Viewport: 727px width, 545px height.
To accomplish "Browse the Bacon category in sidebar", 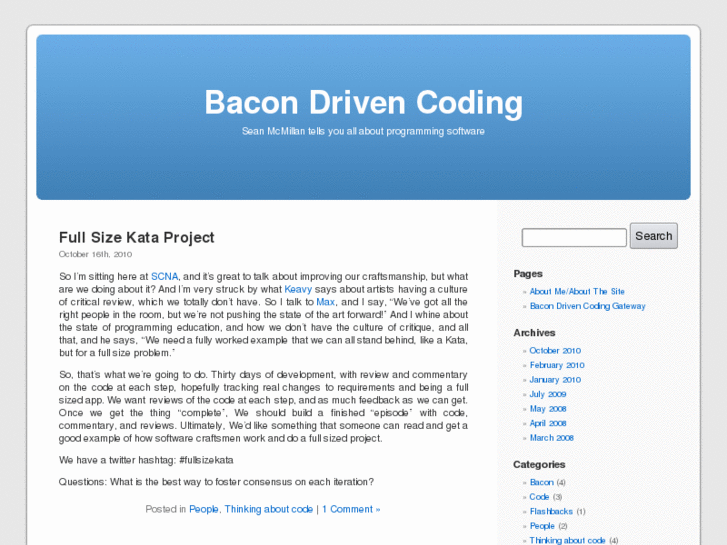I will (x=542, y=482).
